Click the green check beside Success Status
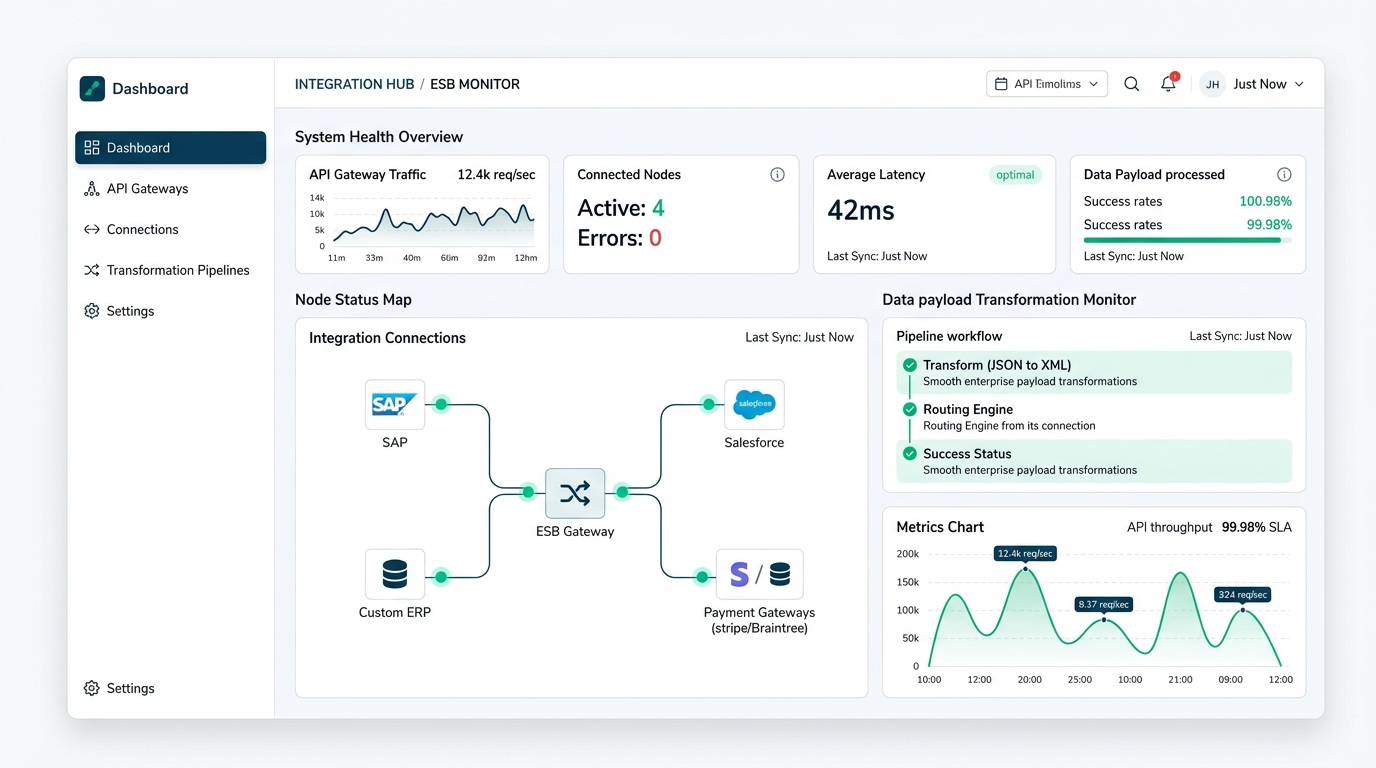The height and width of the screenshot is (768, 1376). 910,453
